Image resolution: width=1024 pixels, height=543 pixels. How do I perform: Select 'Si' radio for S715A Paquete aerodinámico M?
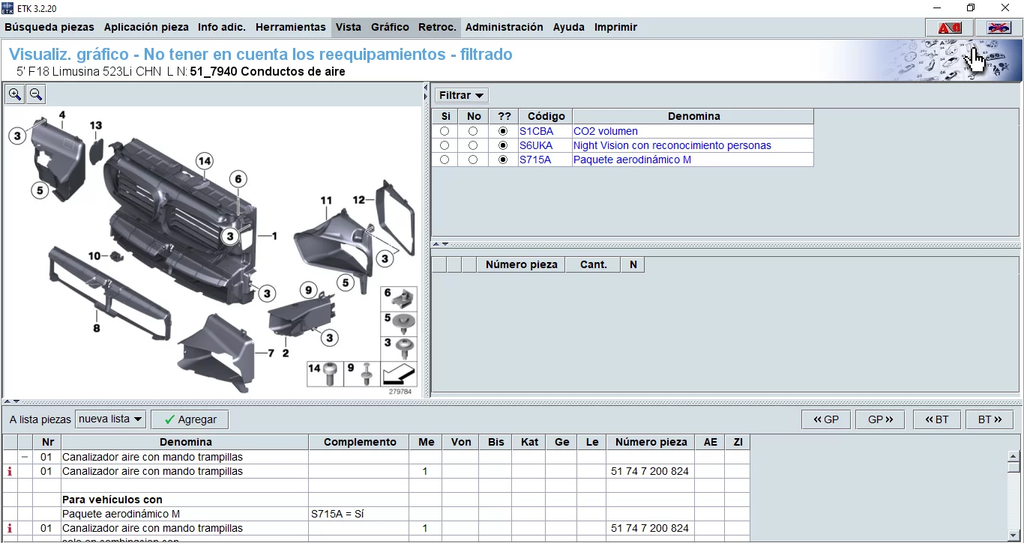[x=444, y=160]
